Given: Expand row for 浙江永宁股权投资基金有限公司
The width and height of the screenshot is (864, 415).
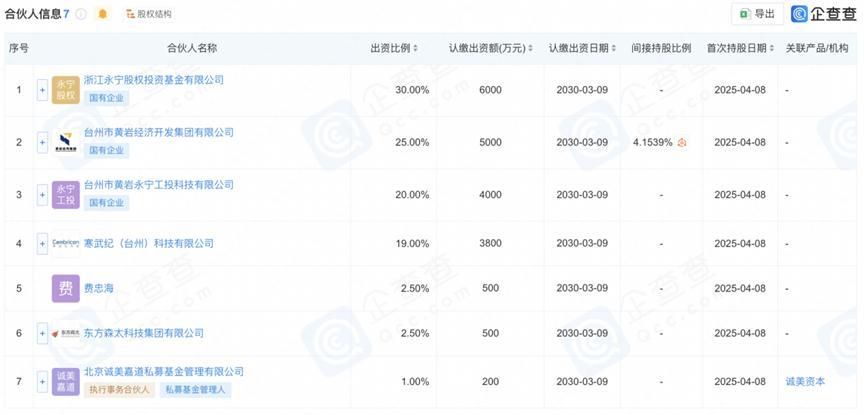Looking at the screenshot, I should [x=42, y=90].
